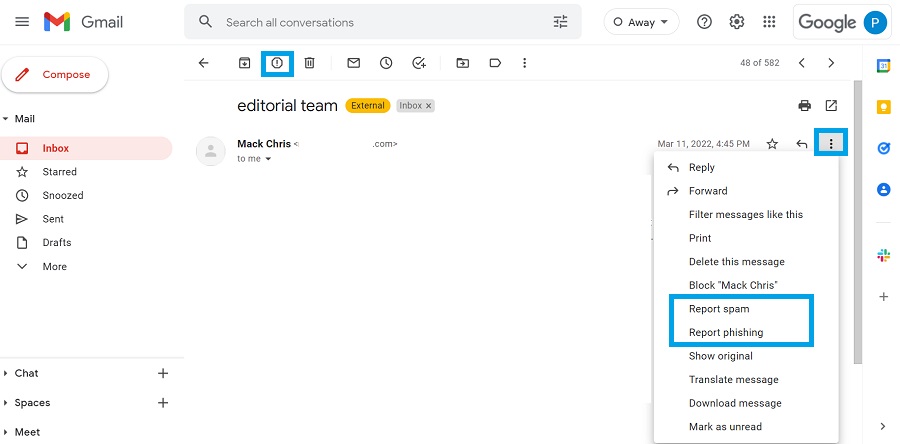This screenshot has width=900, height=444.
Task: Expand the Meet section
Action: pyautogui.click(x=6, y=432)
